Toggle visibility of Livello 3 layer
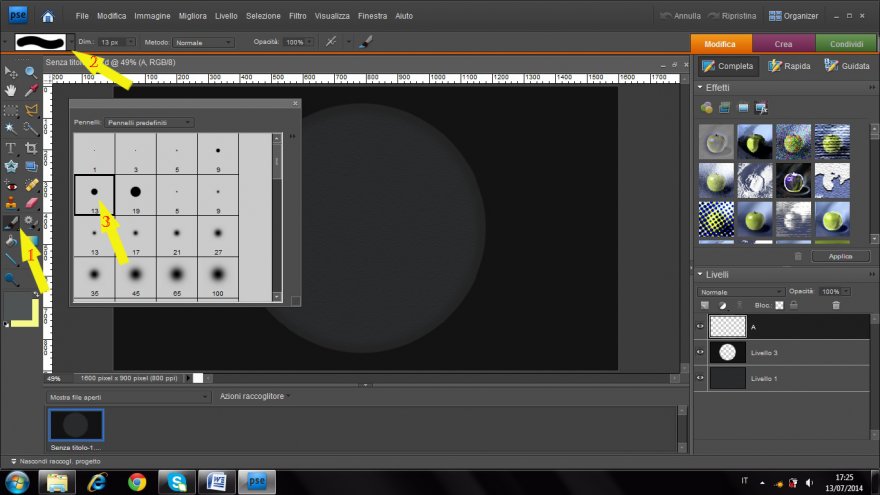880x495 pixels. pos(701,352)
